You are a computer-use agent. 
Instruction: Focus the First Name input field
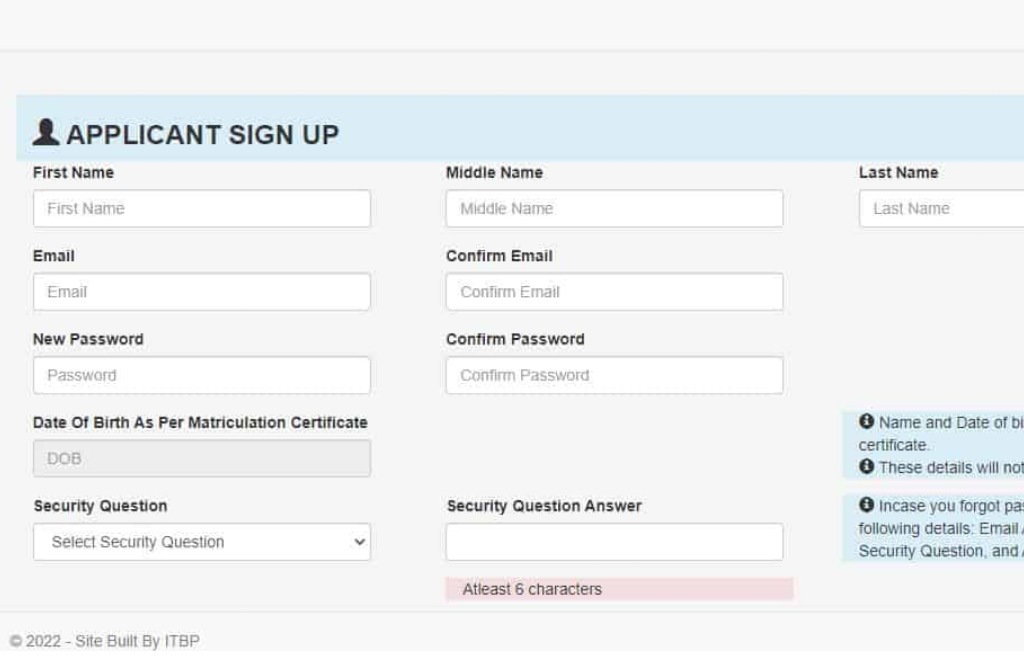click(202, 209)
